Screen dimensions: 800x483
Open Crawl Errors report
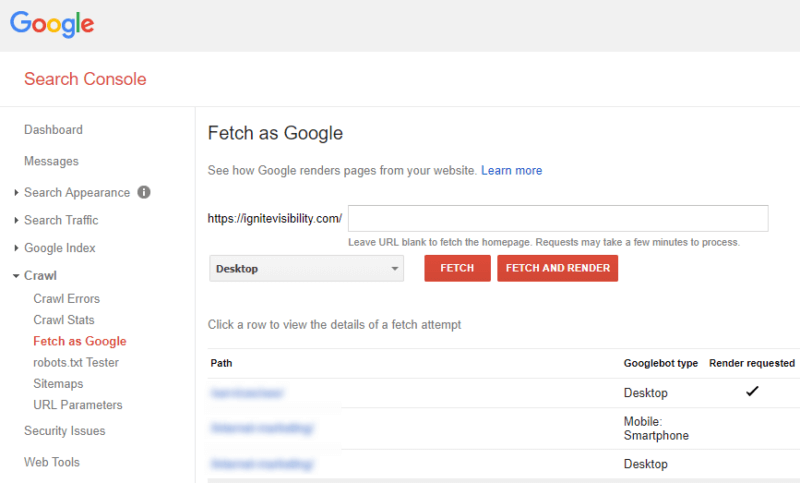[x=66, y=298]
